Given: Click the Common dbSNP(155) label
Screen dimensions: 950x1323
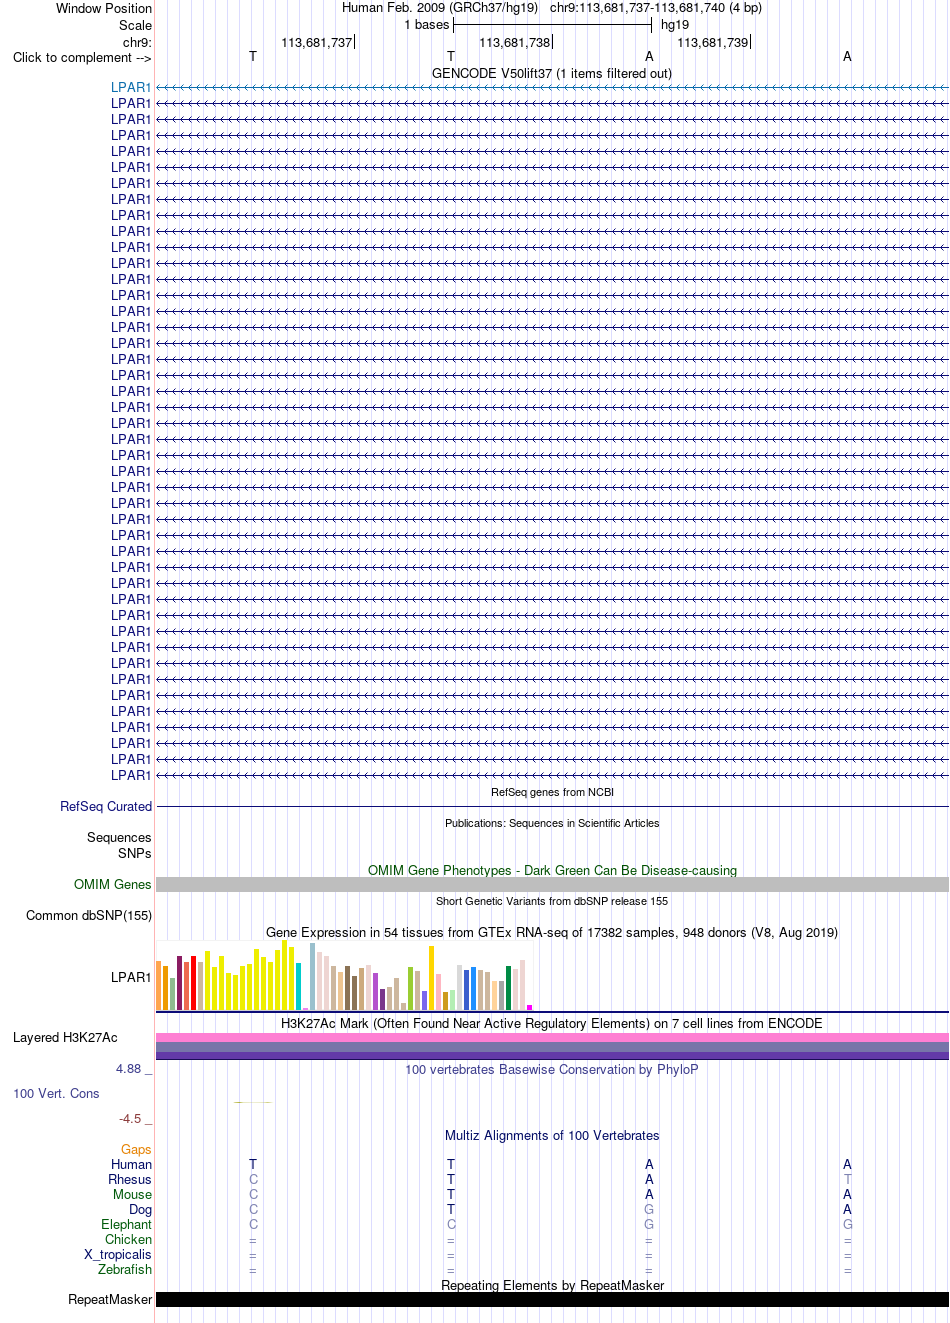Looking at the screenshot, I should pyautogui.click(x=89, y=915).
